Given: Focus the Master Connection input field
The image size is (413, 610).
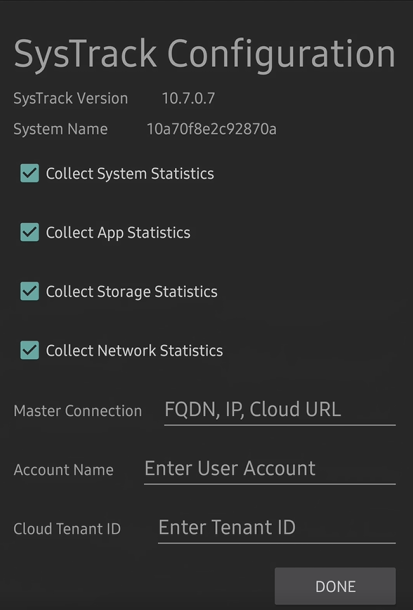Looking at the screenshot, I should (x=280, y=410).
